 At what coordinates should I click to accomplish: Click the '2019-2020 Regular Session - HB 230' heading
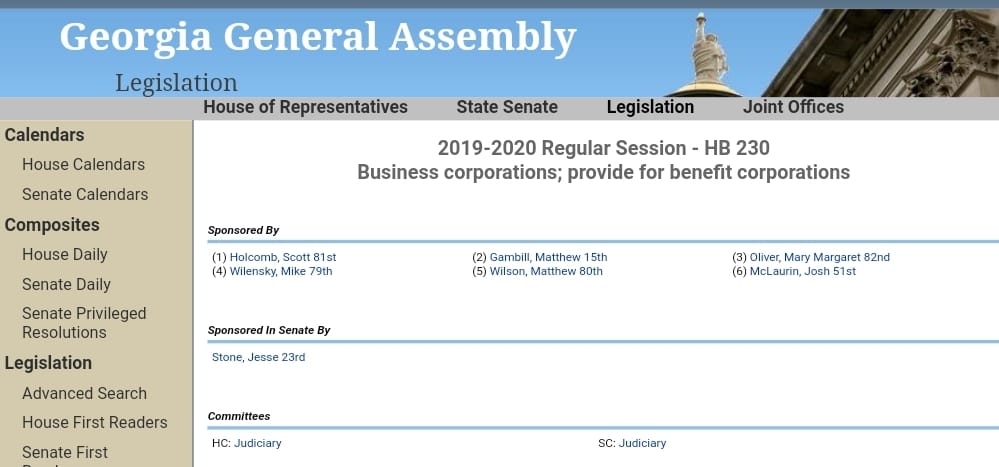click(x=603, y=148)
